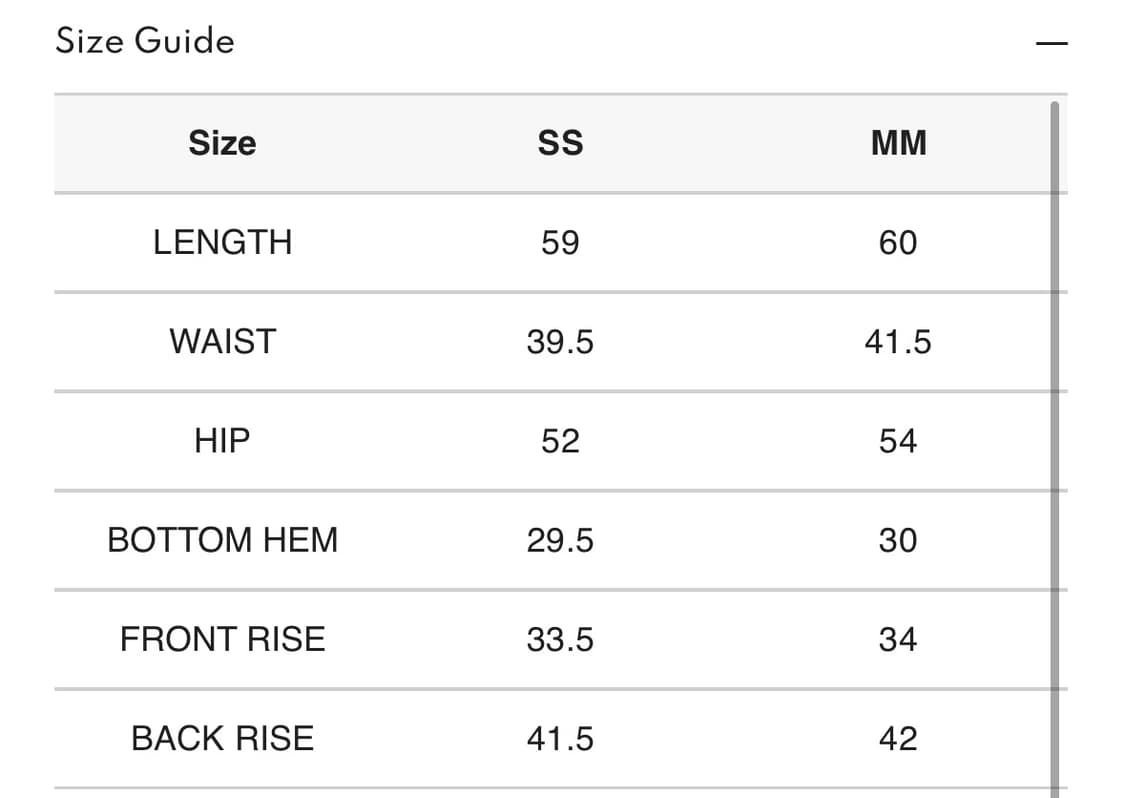Select MM front rise value 34
Image resolution: width=1125 pixels, height=798 pixels.
(898, 639)
